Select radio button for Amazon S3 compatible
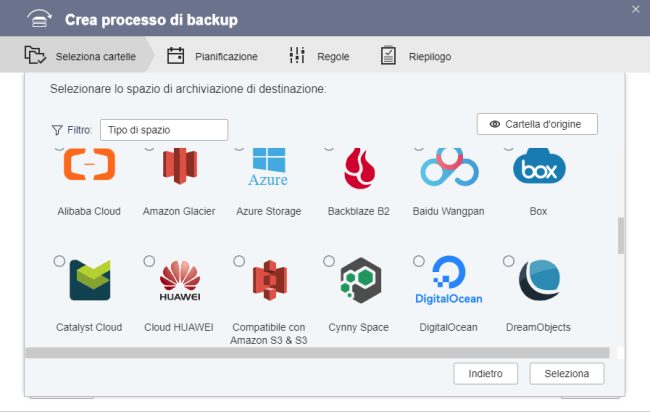Viewport: 650px width, 412px height. click(239, 261)
